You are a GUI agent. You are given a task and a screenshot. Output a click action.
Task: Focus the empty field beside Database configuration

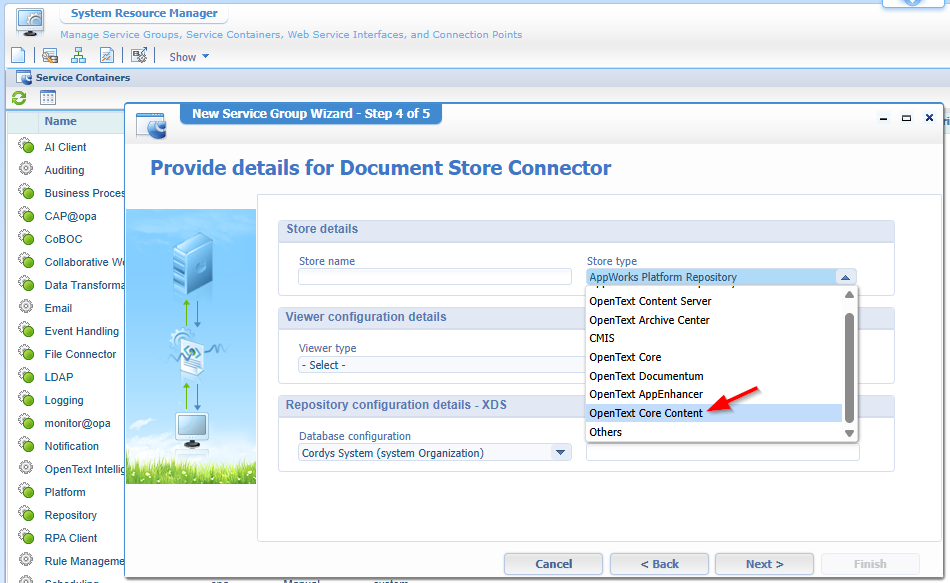[722, 453]
